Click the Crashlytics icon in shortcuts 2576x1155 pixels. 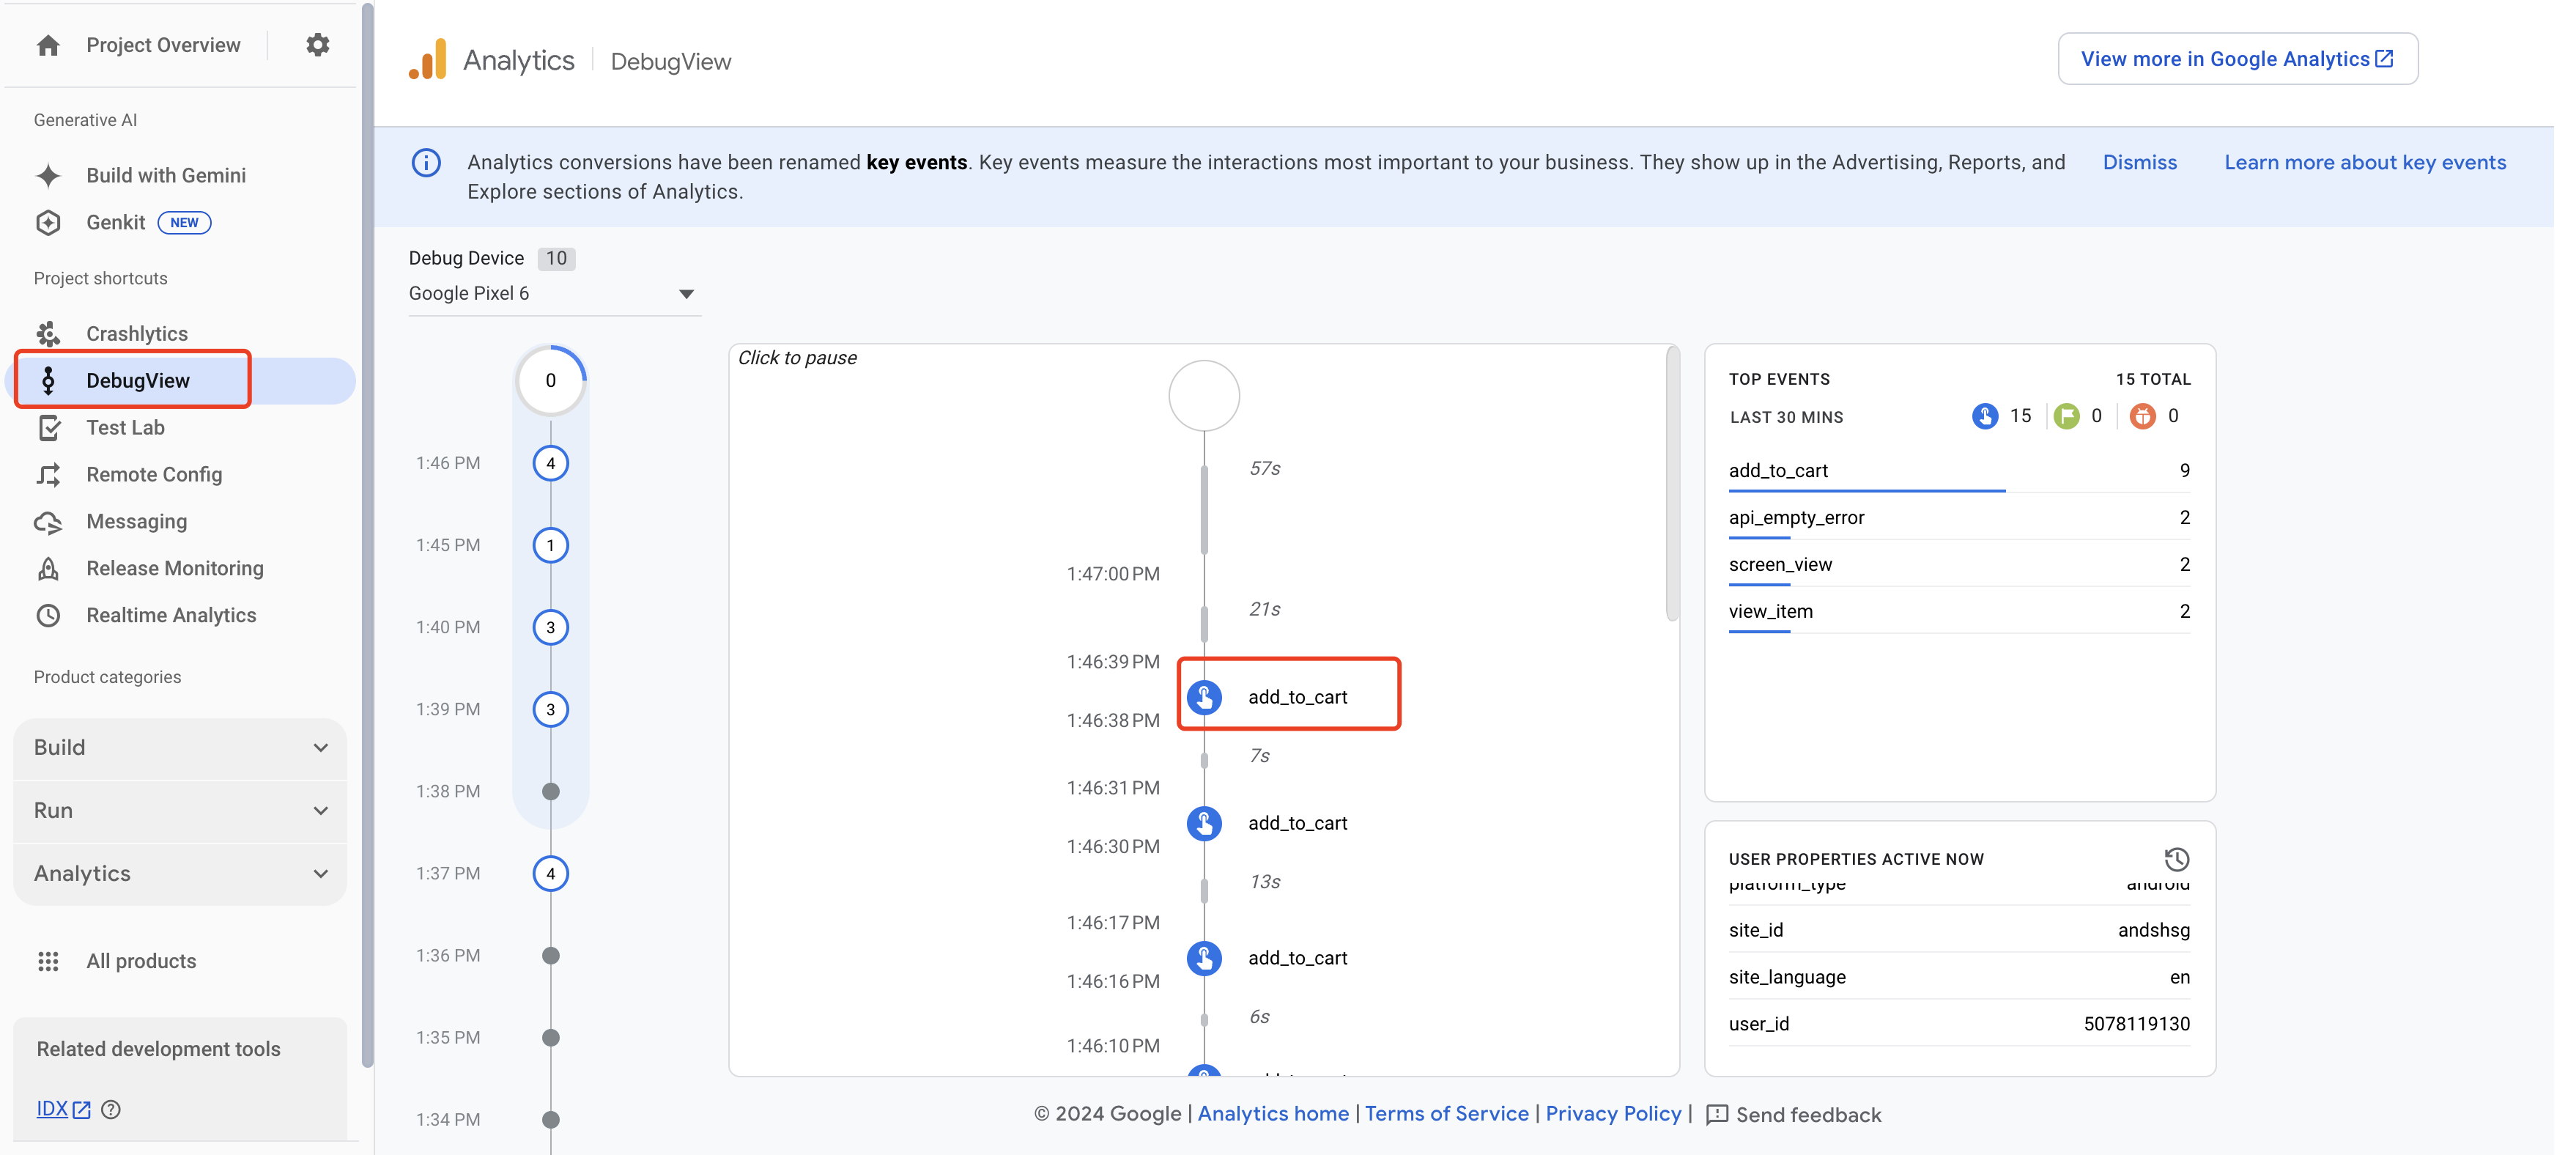[48, 333]
